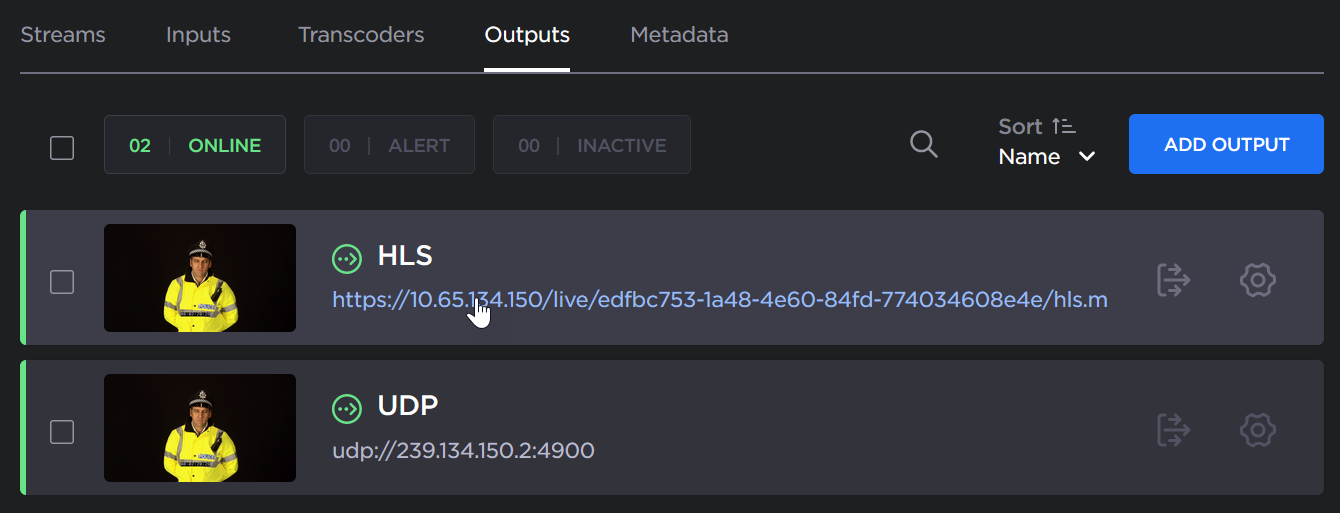Filter outputs by 00 ALERT status
1340x513 pixels.
(x=389, y=145)
